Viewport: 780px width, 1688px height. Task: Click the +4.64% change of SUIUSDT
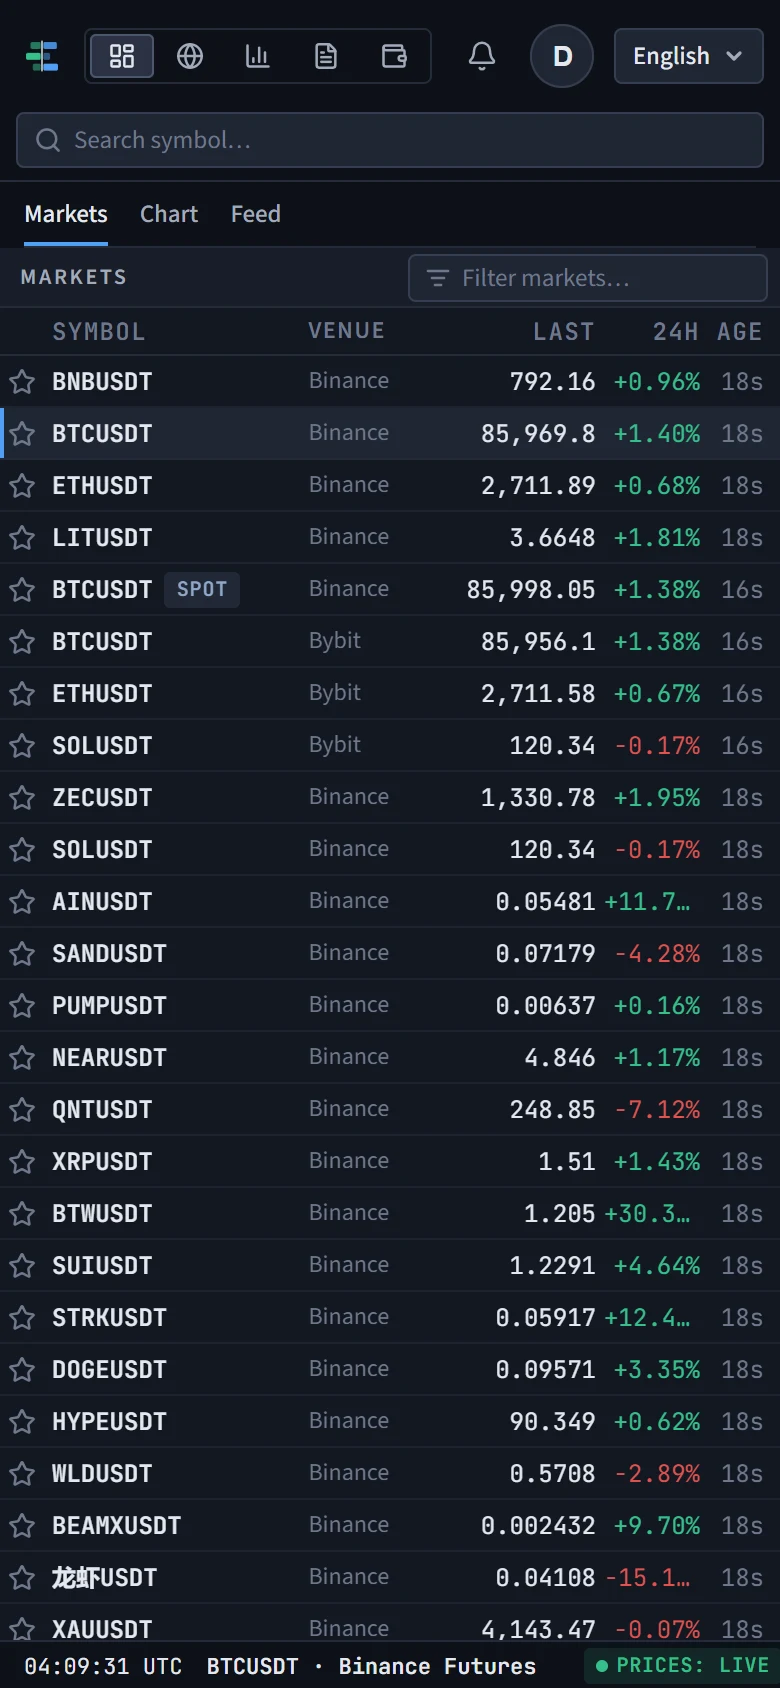coord(657,1266)
